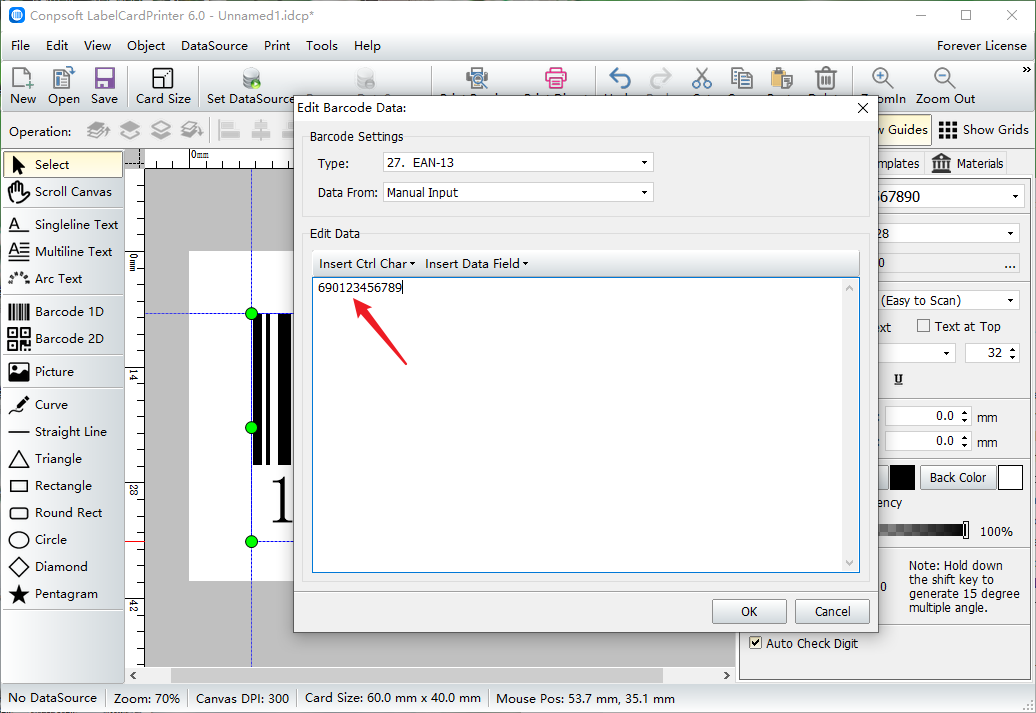Click the Print Preview toolbar icon

point(476,79)
